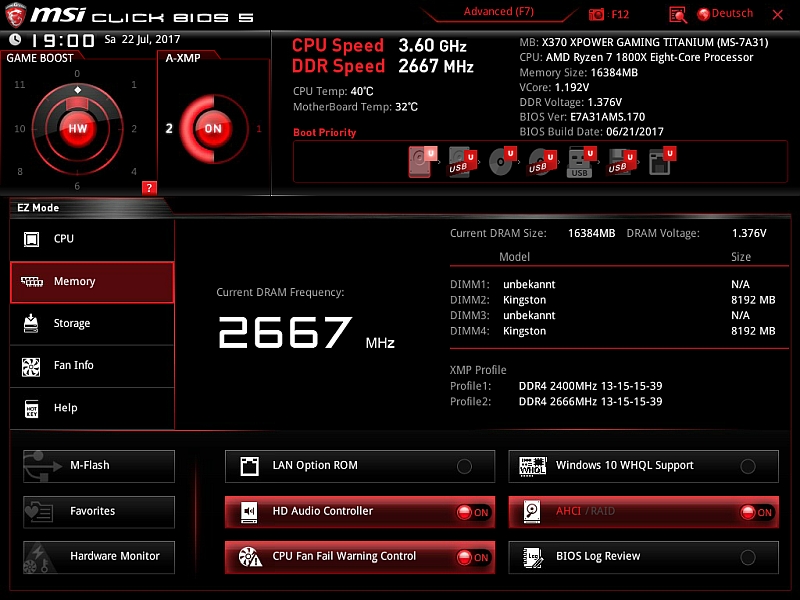
Task: Select the network boot priority device
Action: 662,161
